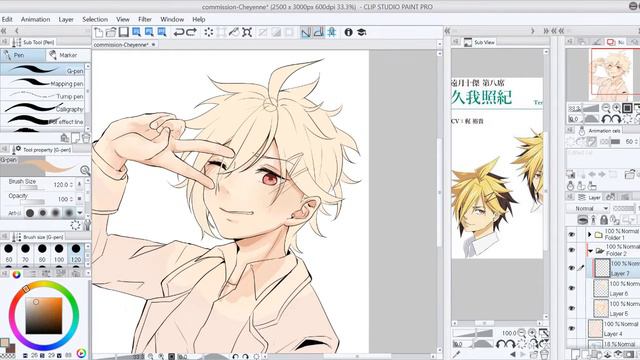Screen dimensions: 640x360
Task: Click the Brush Size 120.0 stepper arrows
Action: (x=71, y=185)
